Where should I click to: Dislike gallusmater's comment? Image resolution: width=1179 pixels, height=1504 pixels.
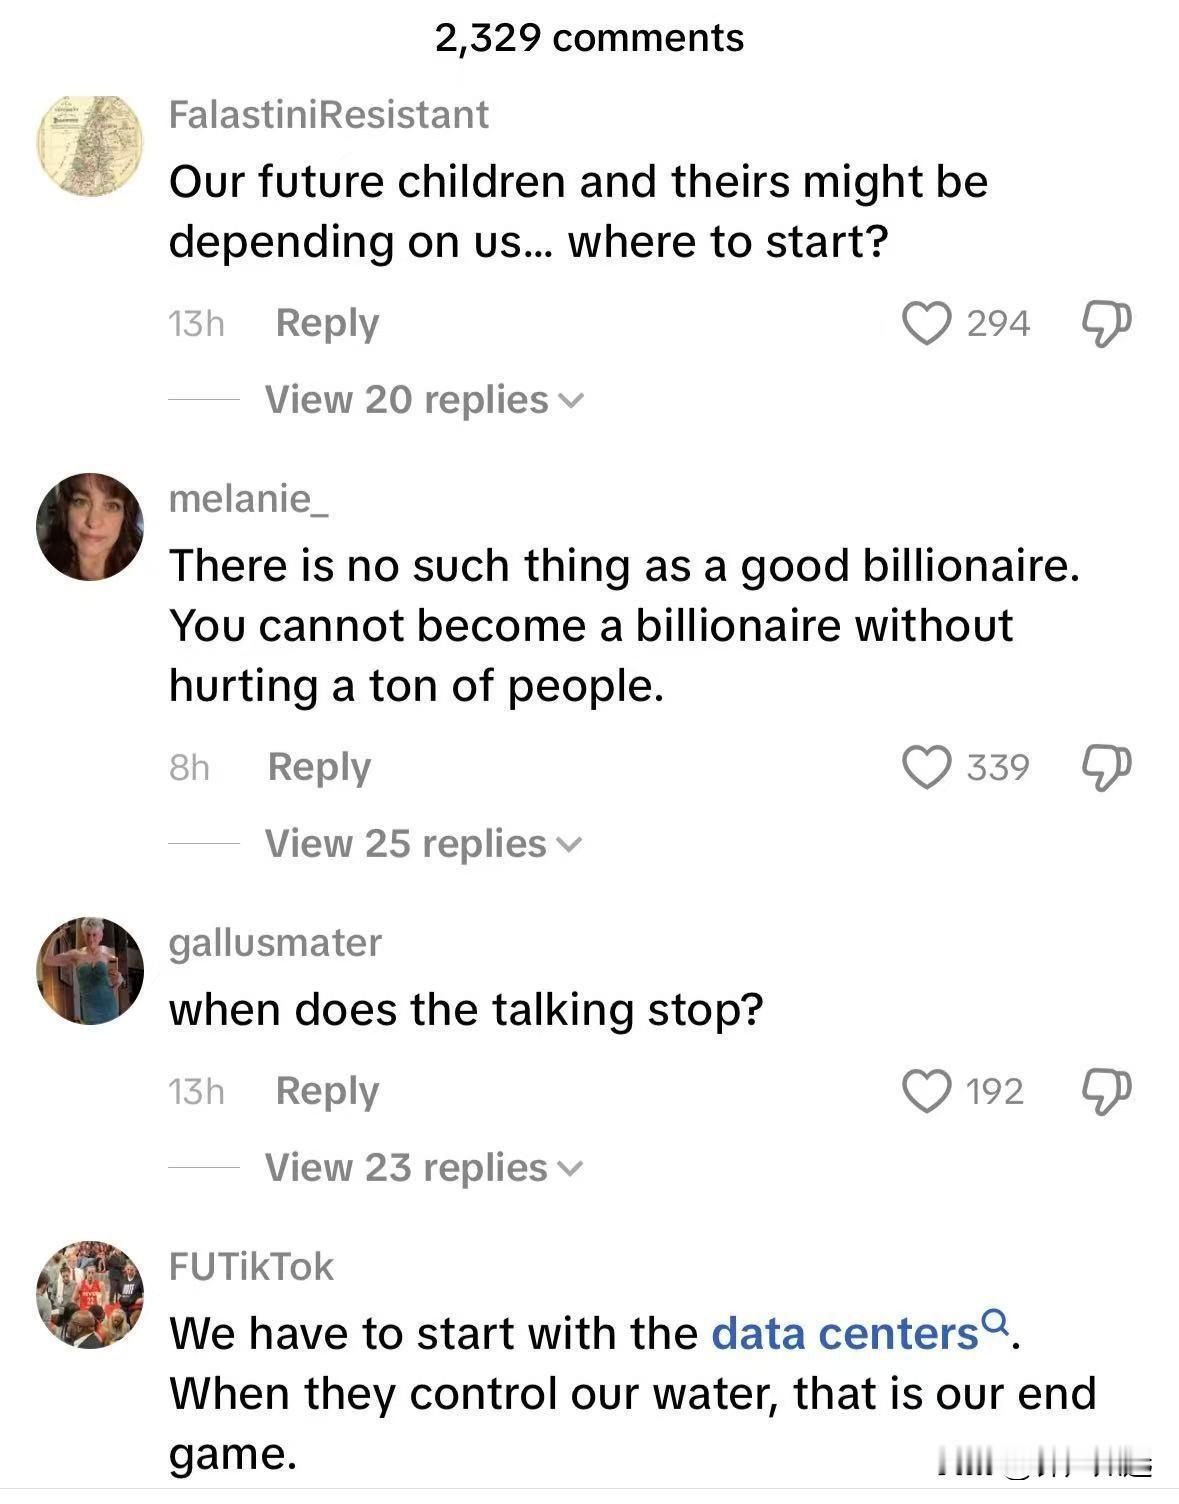pos(1106,1091)
